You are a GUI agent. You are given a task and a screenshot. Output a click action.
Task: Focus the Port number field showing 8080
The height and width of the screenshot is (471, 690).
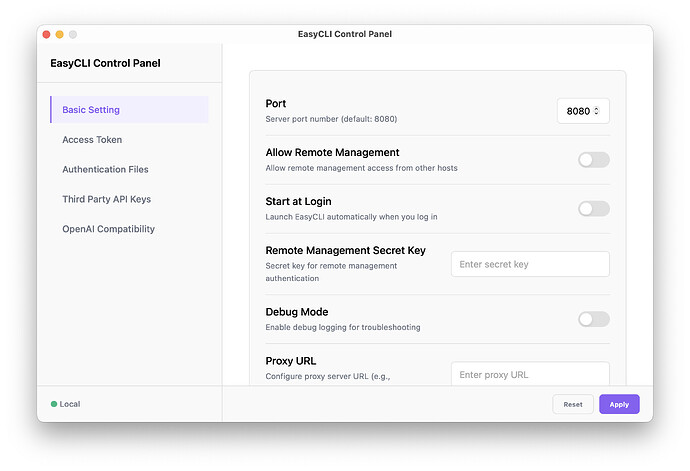pyautogui.click(x=583, y=111)
